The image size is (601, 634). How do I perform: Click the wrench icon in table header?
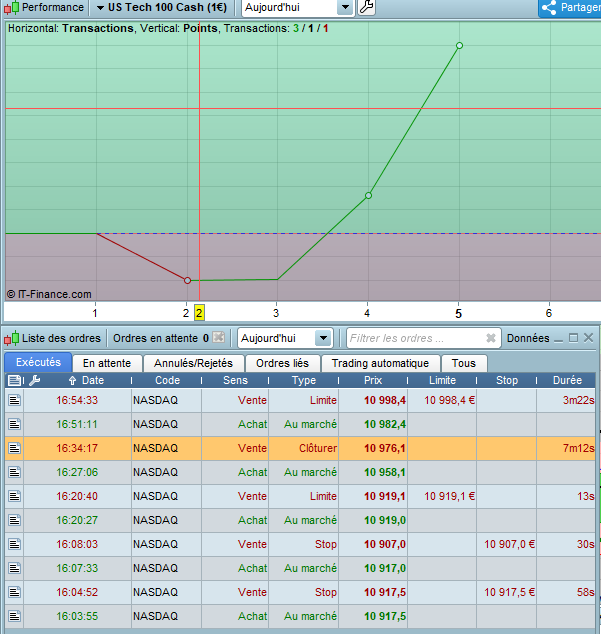click(x=35, y=380)
